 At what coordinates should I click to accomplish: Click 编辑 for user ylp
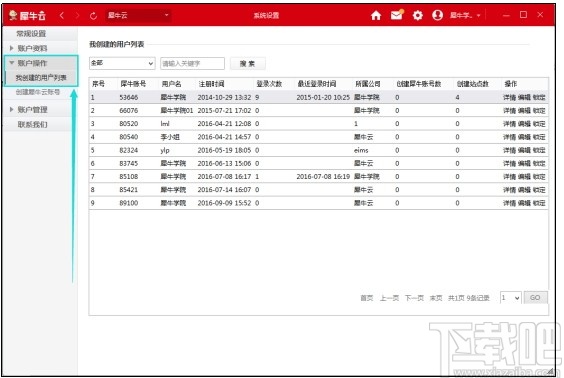pos(524,150)
